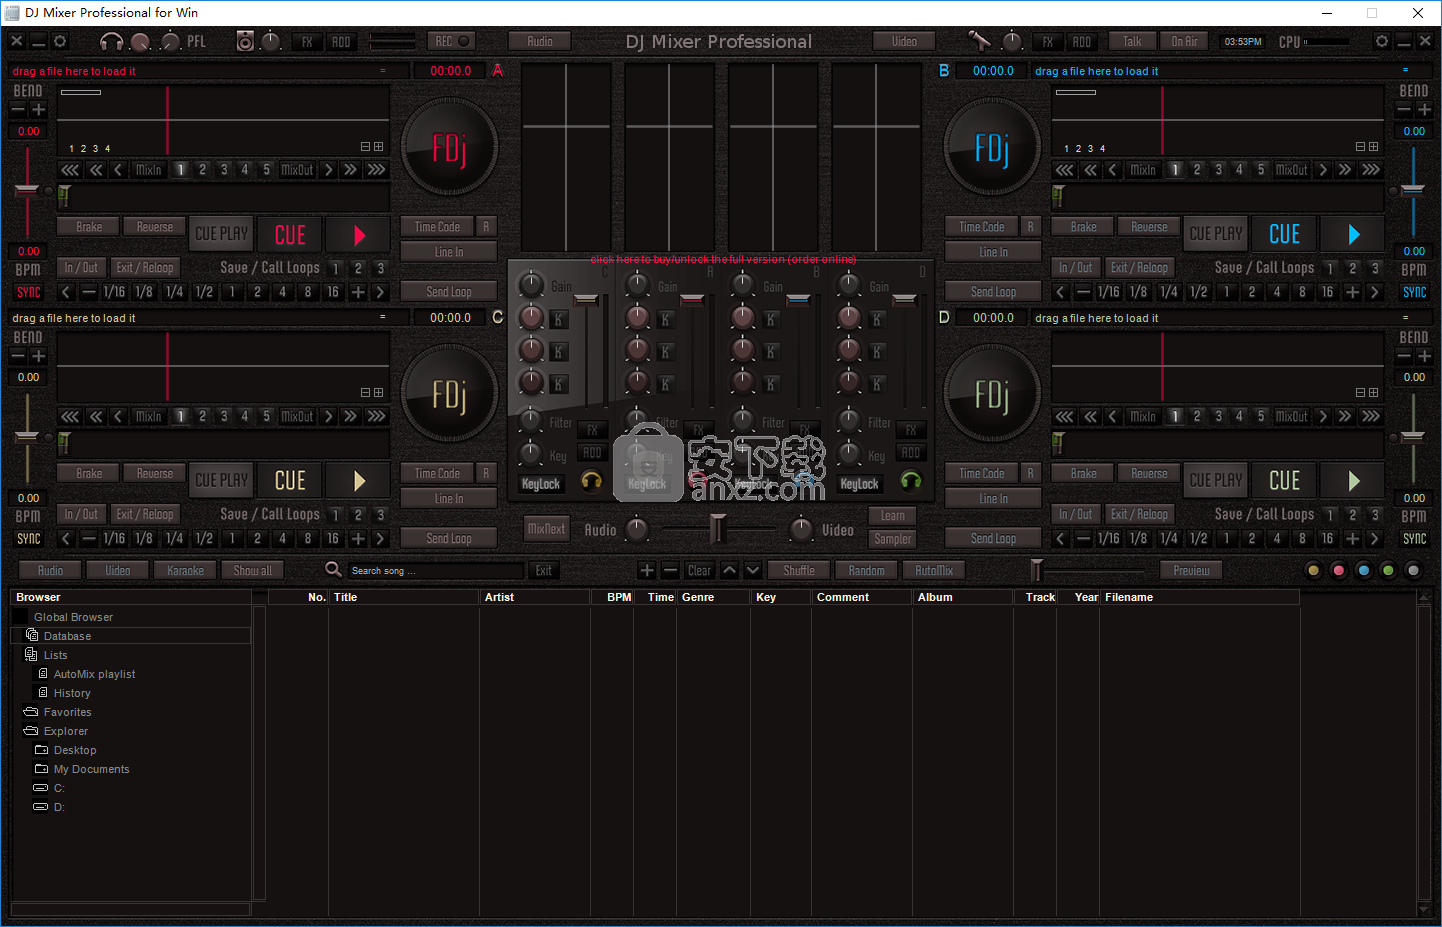Open My Documents folder
The image size is (1442, 927).
coord(91,769)
